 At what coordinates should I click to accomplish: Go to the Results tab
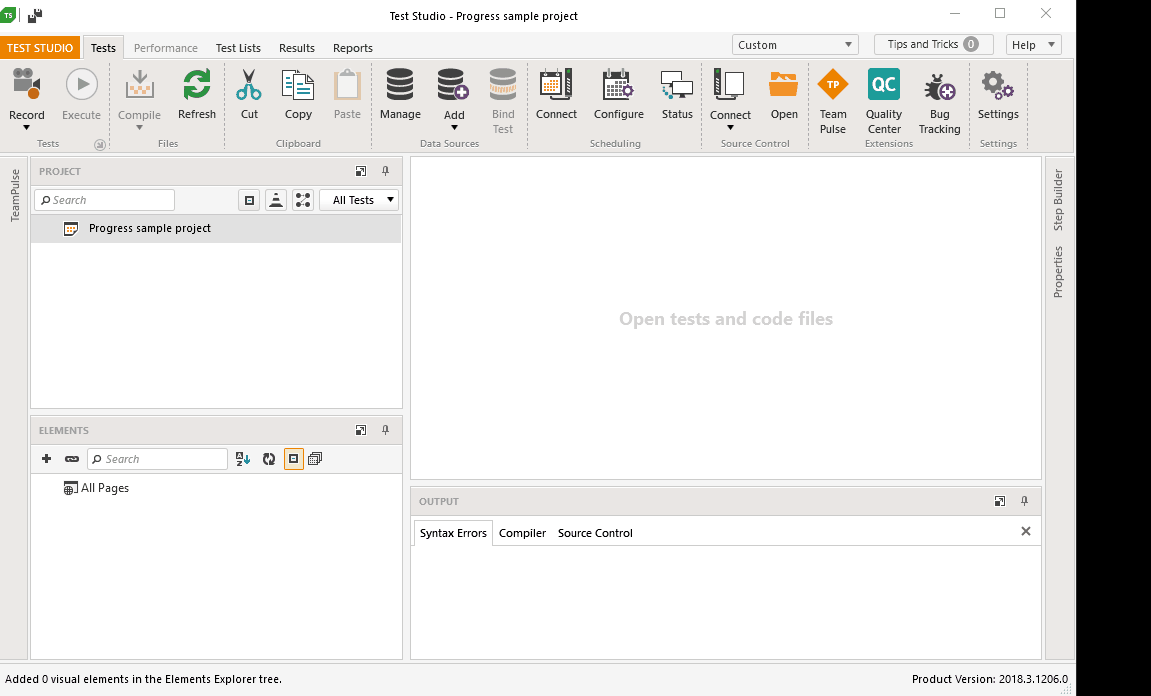297,48
